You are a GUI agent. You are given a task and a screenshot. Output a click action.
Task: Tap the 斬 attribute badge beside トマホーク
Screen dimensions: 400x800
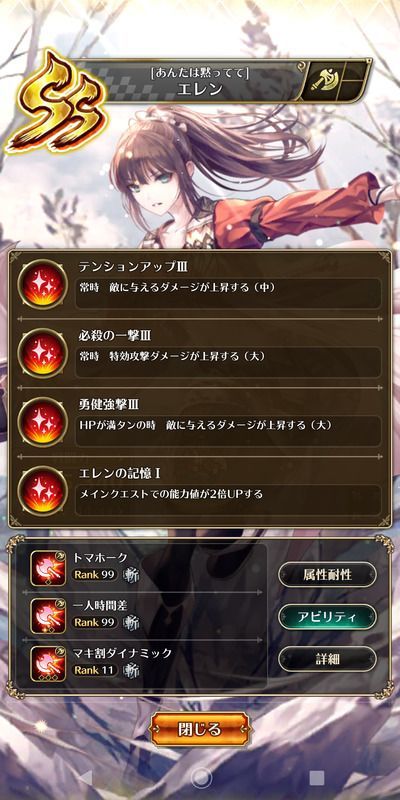click(x=132, y=575)
